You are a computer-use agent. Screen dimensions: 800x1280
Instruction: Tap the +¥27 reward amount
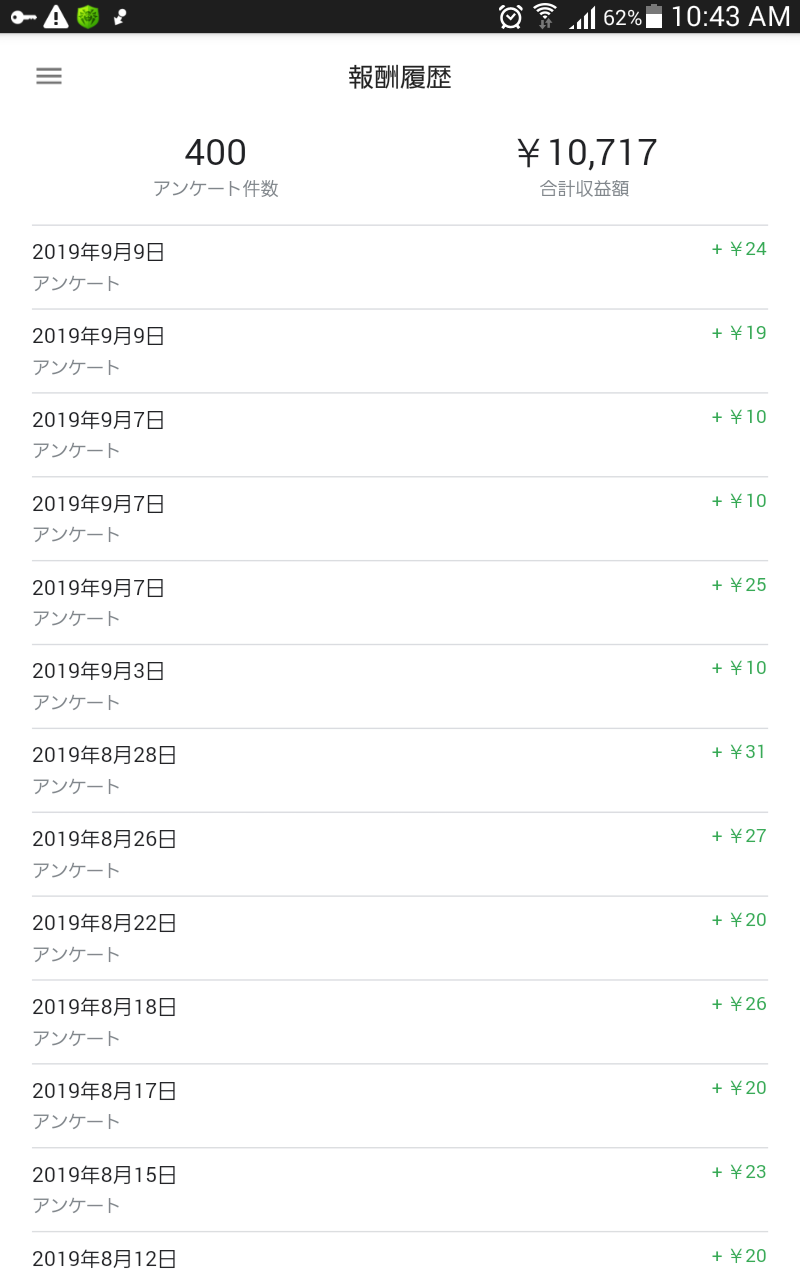click(739, 836)
